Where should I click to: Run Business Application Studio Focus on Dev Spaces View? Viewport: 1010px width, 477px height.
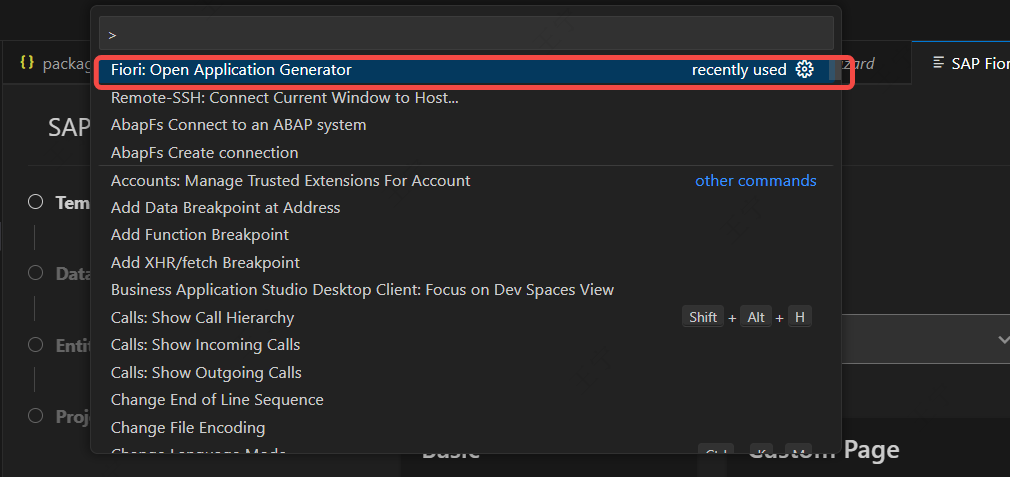(466, 290)
